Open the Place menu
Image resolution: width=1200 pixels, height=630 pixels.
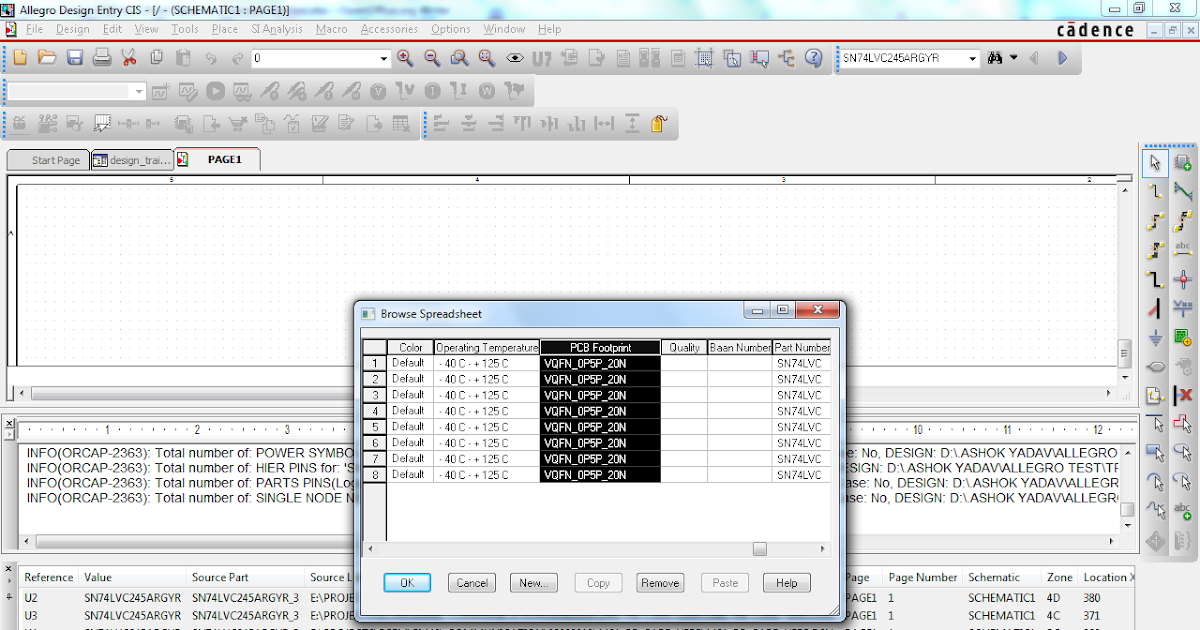(225, 29)
